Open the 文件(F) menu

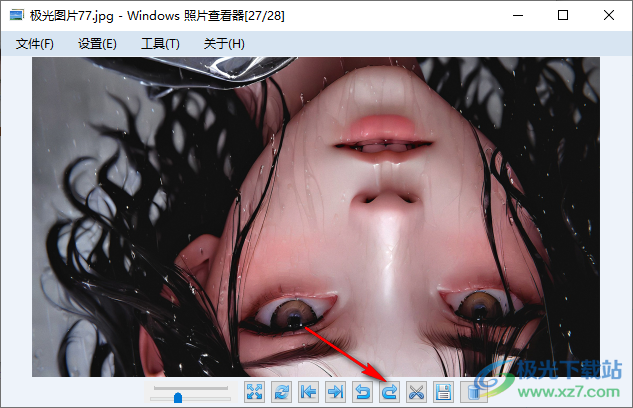point(35,44)
